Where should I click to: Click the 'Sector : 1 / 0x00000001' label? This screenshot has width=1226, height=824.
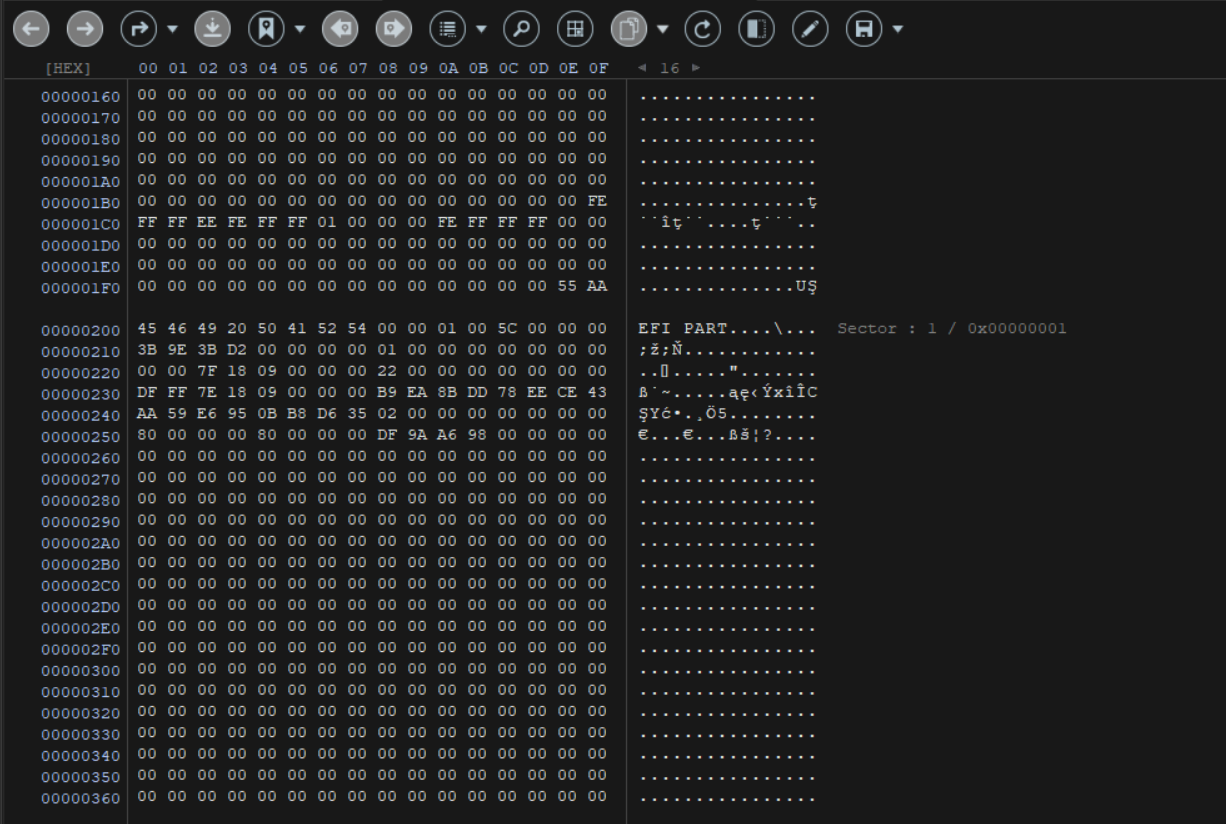point(952,329)
